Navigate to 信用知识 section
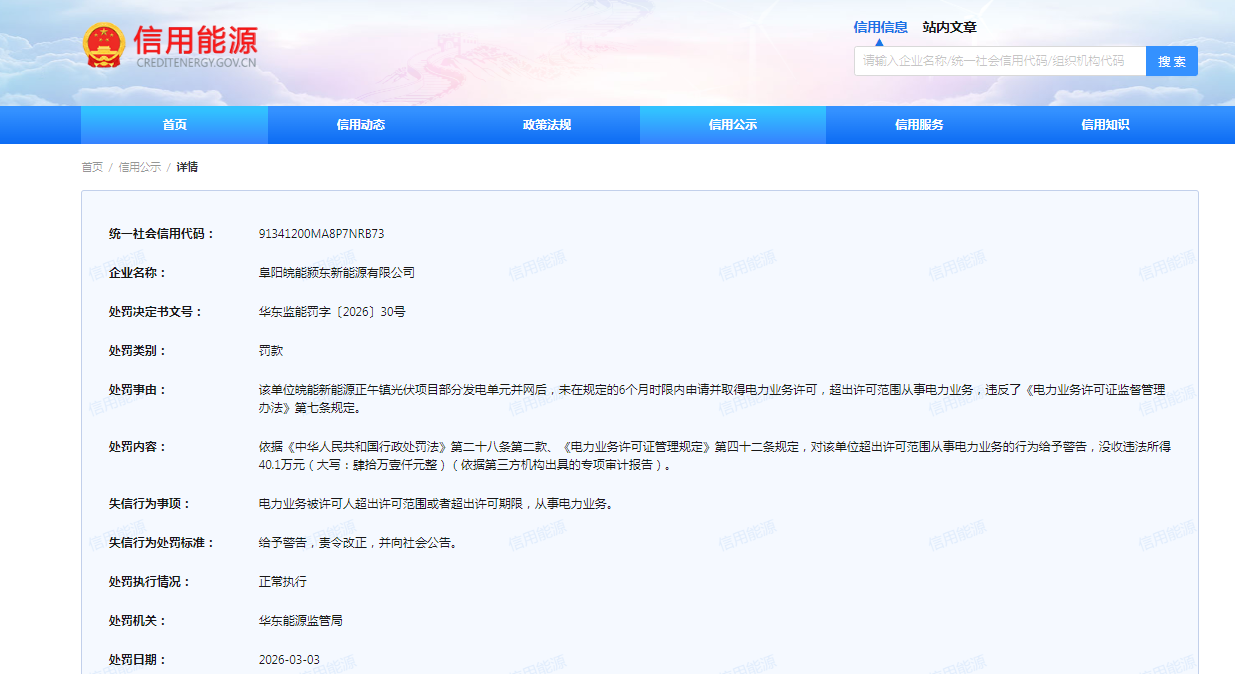Screen dimensions: 1235x674 1105,125
